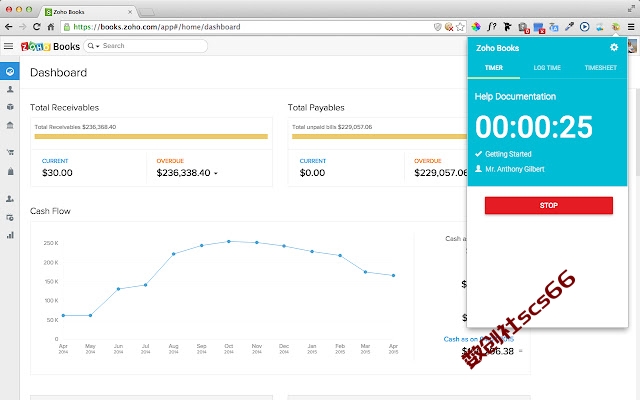Click the shield icon in address bar
Image resolution: width=640 pixels, height=400 pixels.
pyautogui.click(x=438, y=27)
